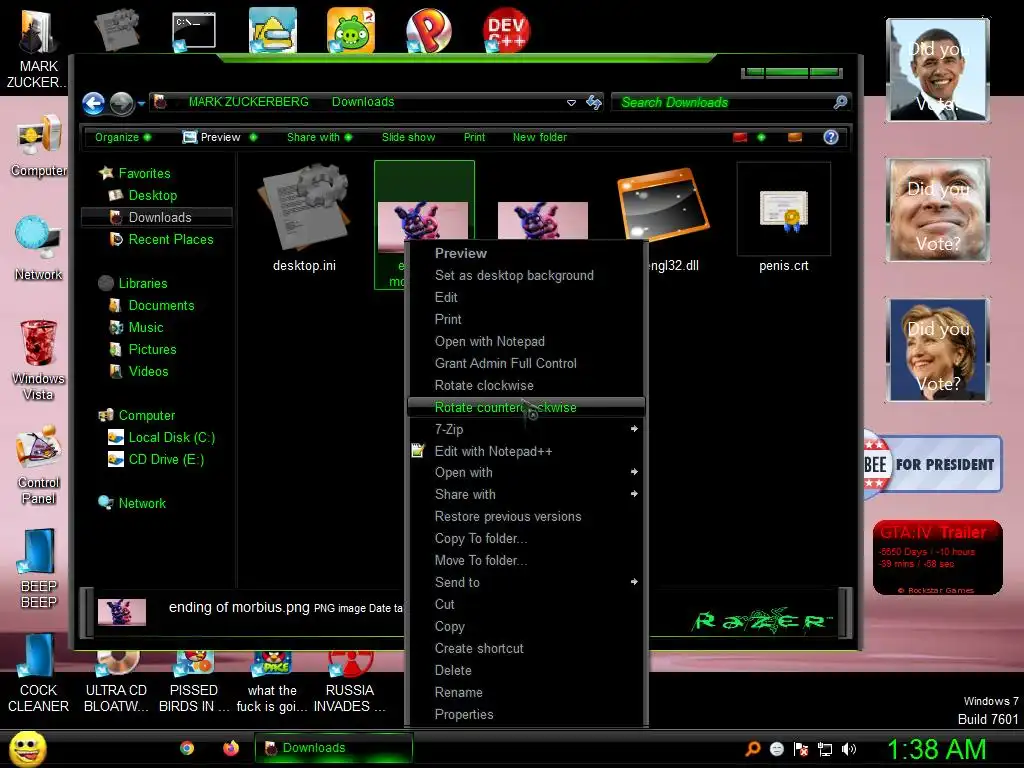Expand the 7-Zip submenu
This screenshot has width=1024, height=768.
526,429
